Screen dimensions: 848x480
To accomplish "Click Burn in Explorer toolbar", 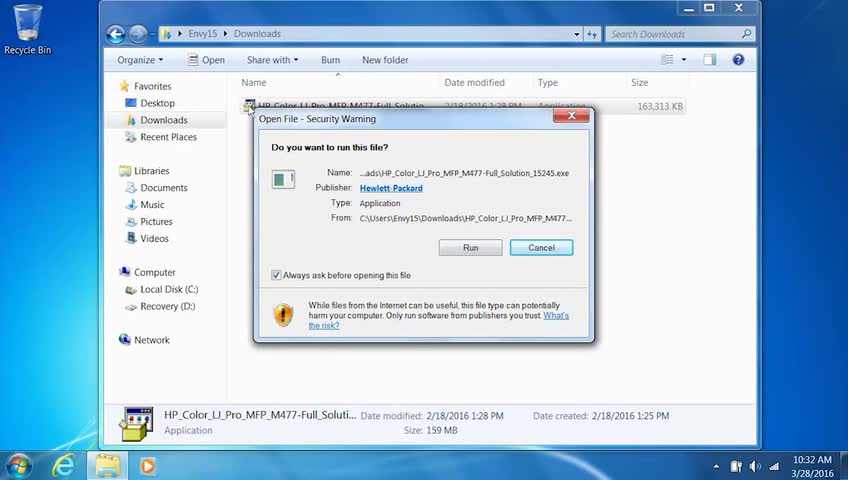I will click(330, 60).
